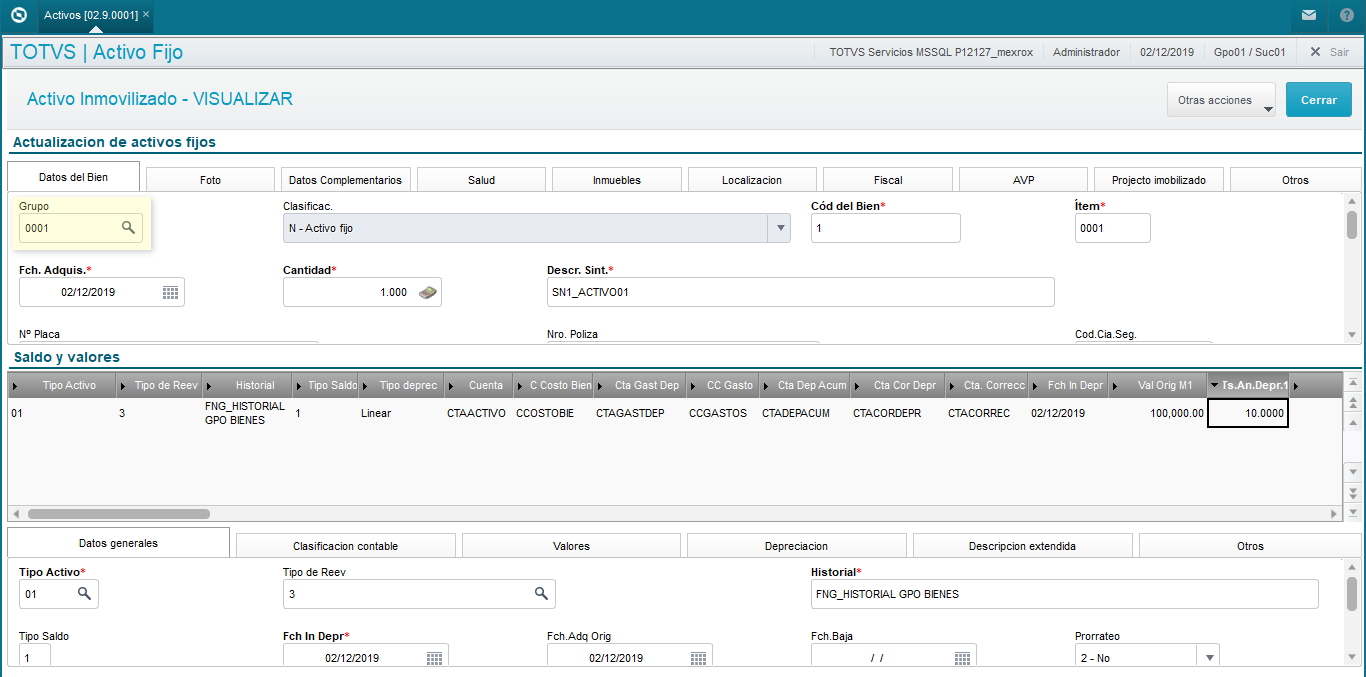Image resolution: width=1366 pixels, height=677 pixels.
Task: Open the Salud tab
Action: click(481, 180)
